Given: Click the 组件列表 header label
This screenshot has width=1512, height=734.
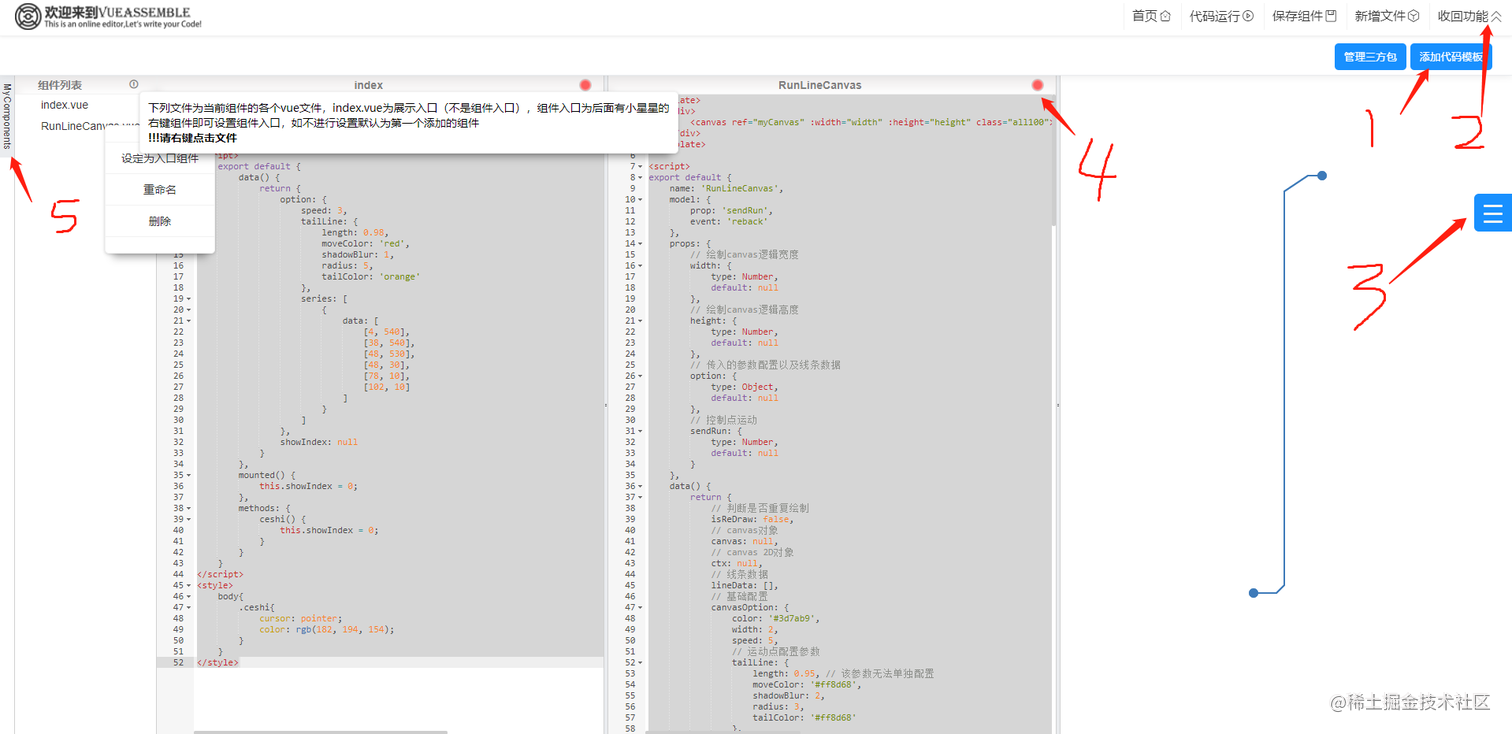Looking at the screenshot, I should [60, 85].
